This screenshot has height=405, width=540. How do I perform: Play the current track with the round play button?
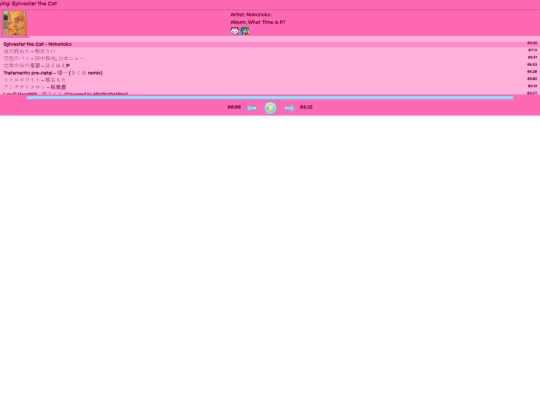[x=270, y=108]
